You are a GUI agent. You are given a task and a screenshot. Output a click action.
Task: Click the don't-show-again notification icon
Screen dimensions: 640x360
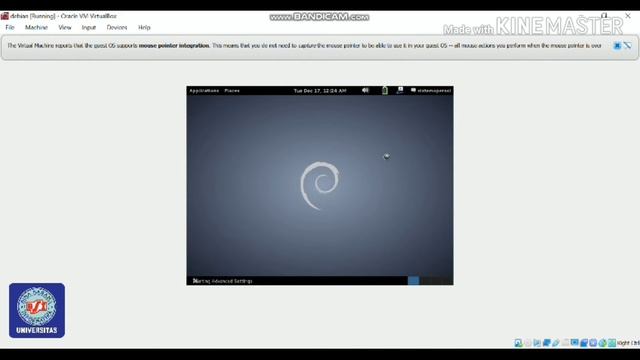tap(627, 46)
